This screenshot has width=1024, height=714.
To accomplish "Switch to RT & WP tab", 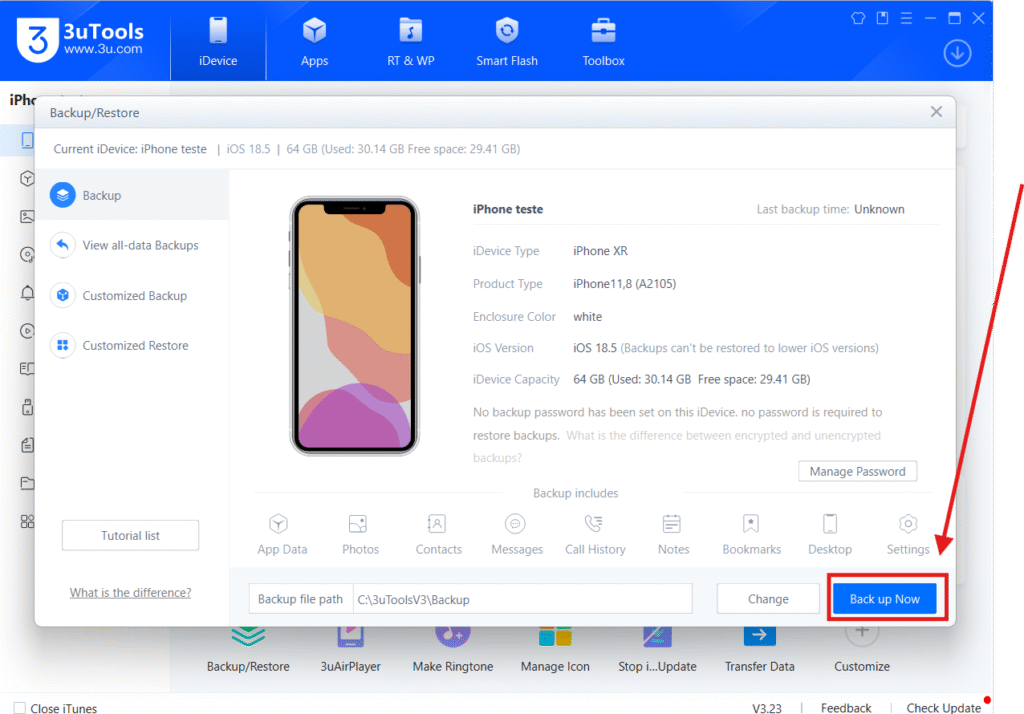I will (x=410, y=42).
